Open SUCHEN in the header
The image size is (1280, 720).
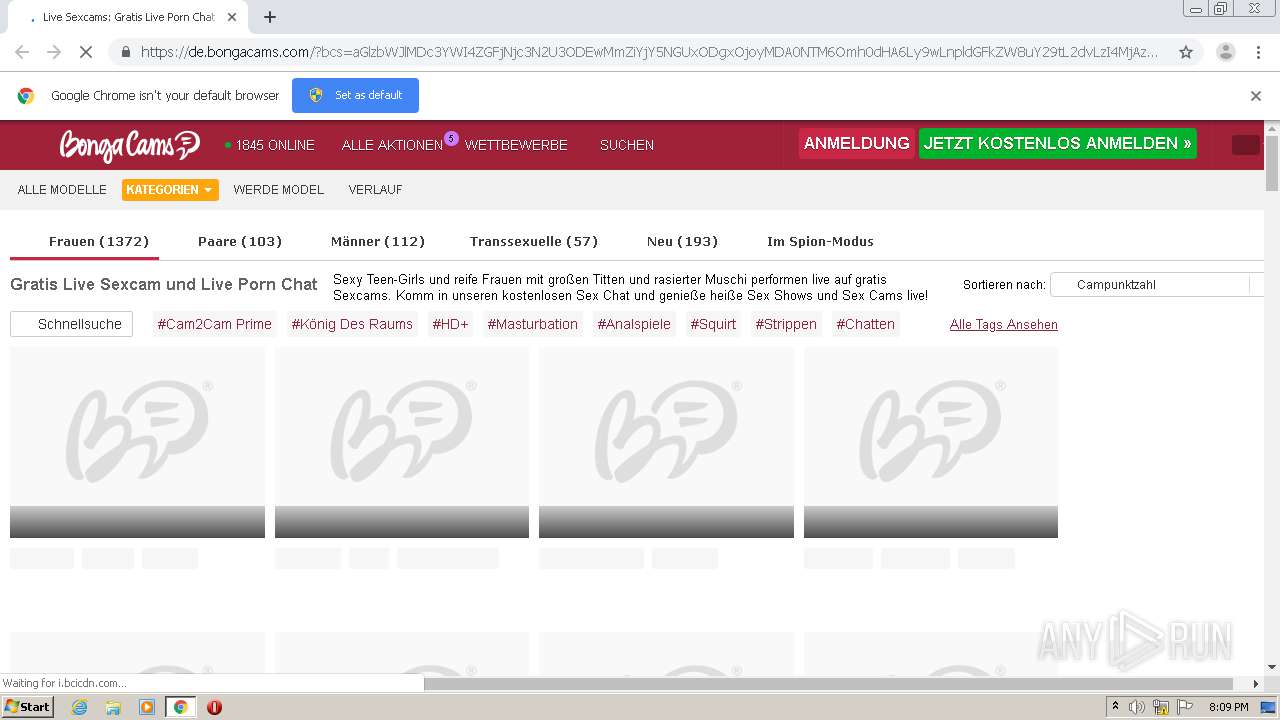coord(627,145)
